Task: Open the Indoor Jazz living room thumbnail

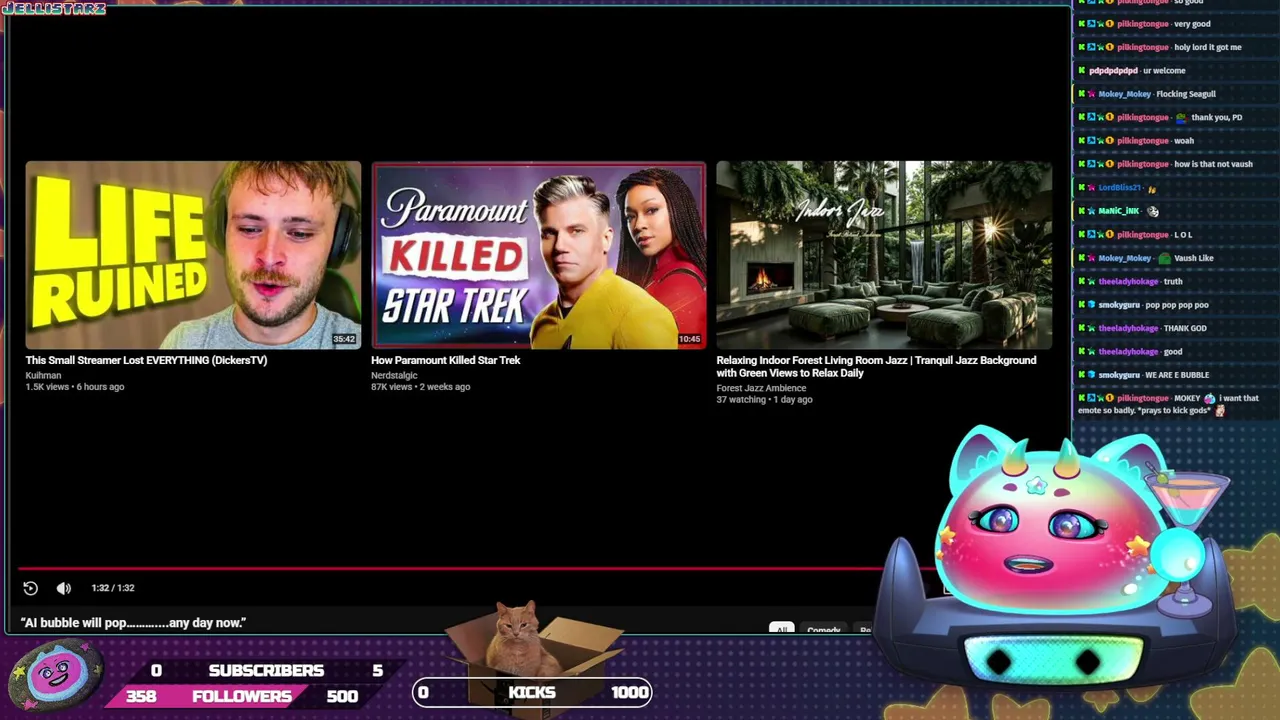Action: click(884, 255)
